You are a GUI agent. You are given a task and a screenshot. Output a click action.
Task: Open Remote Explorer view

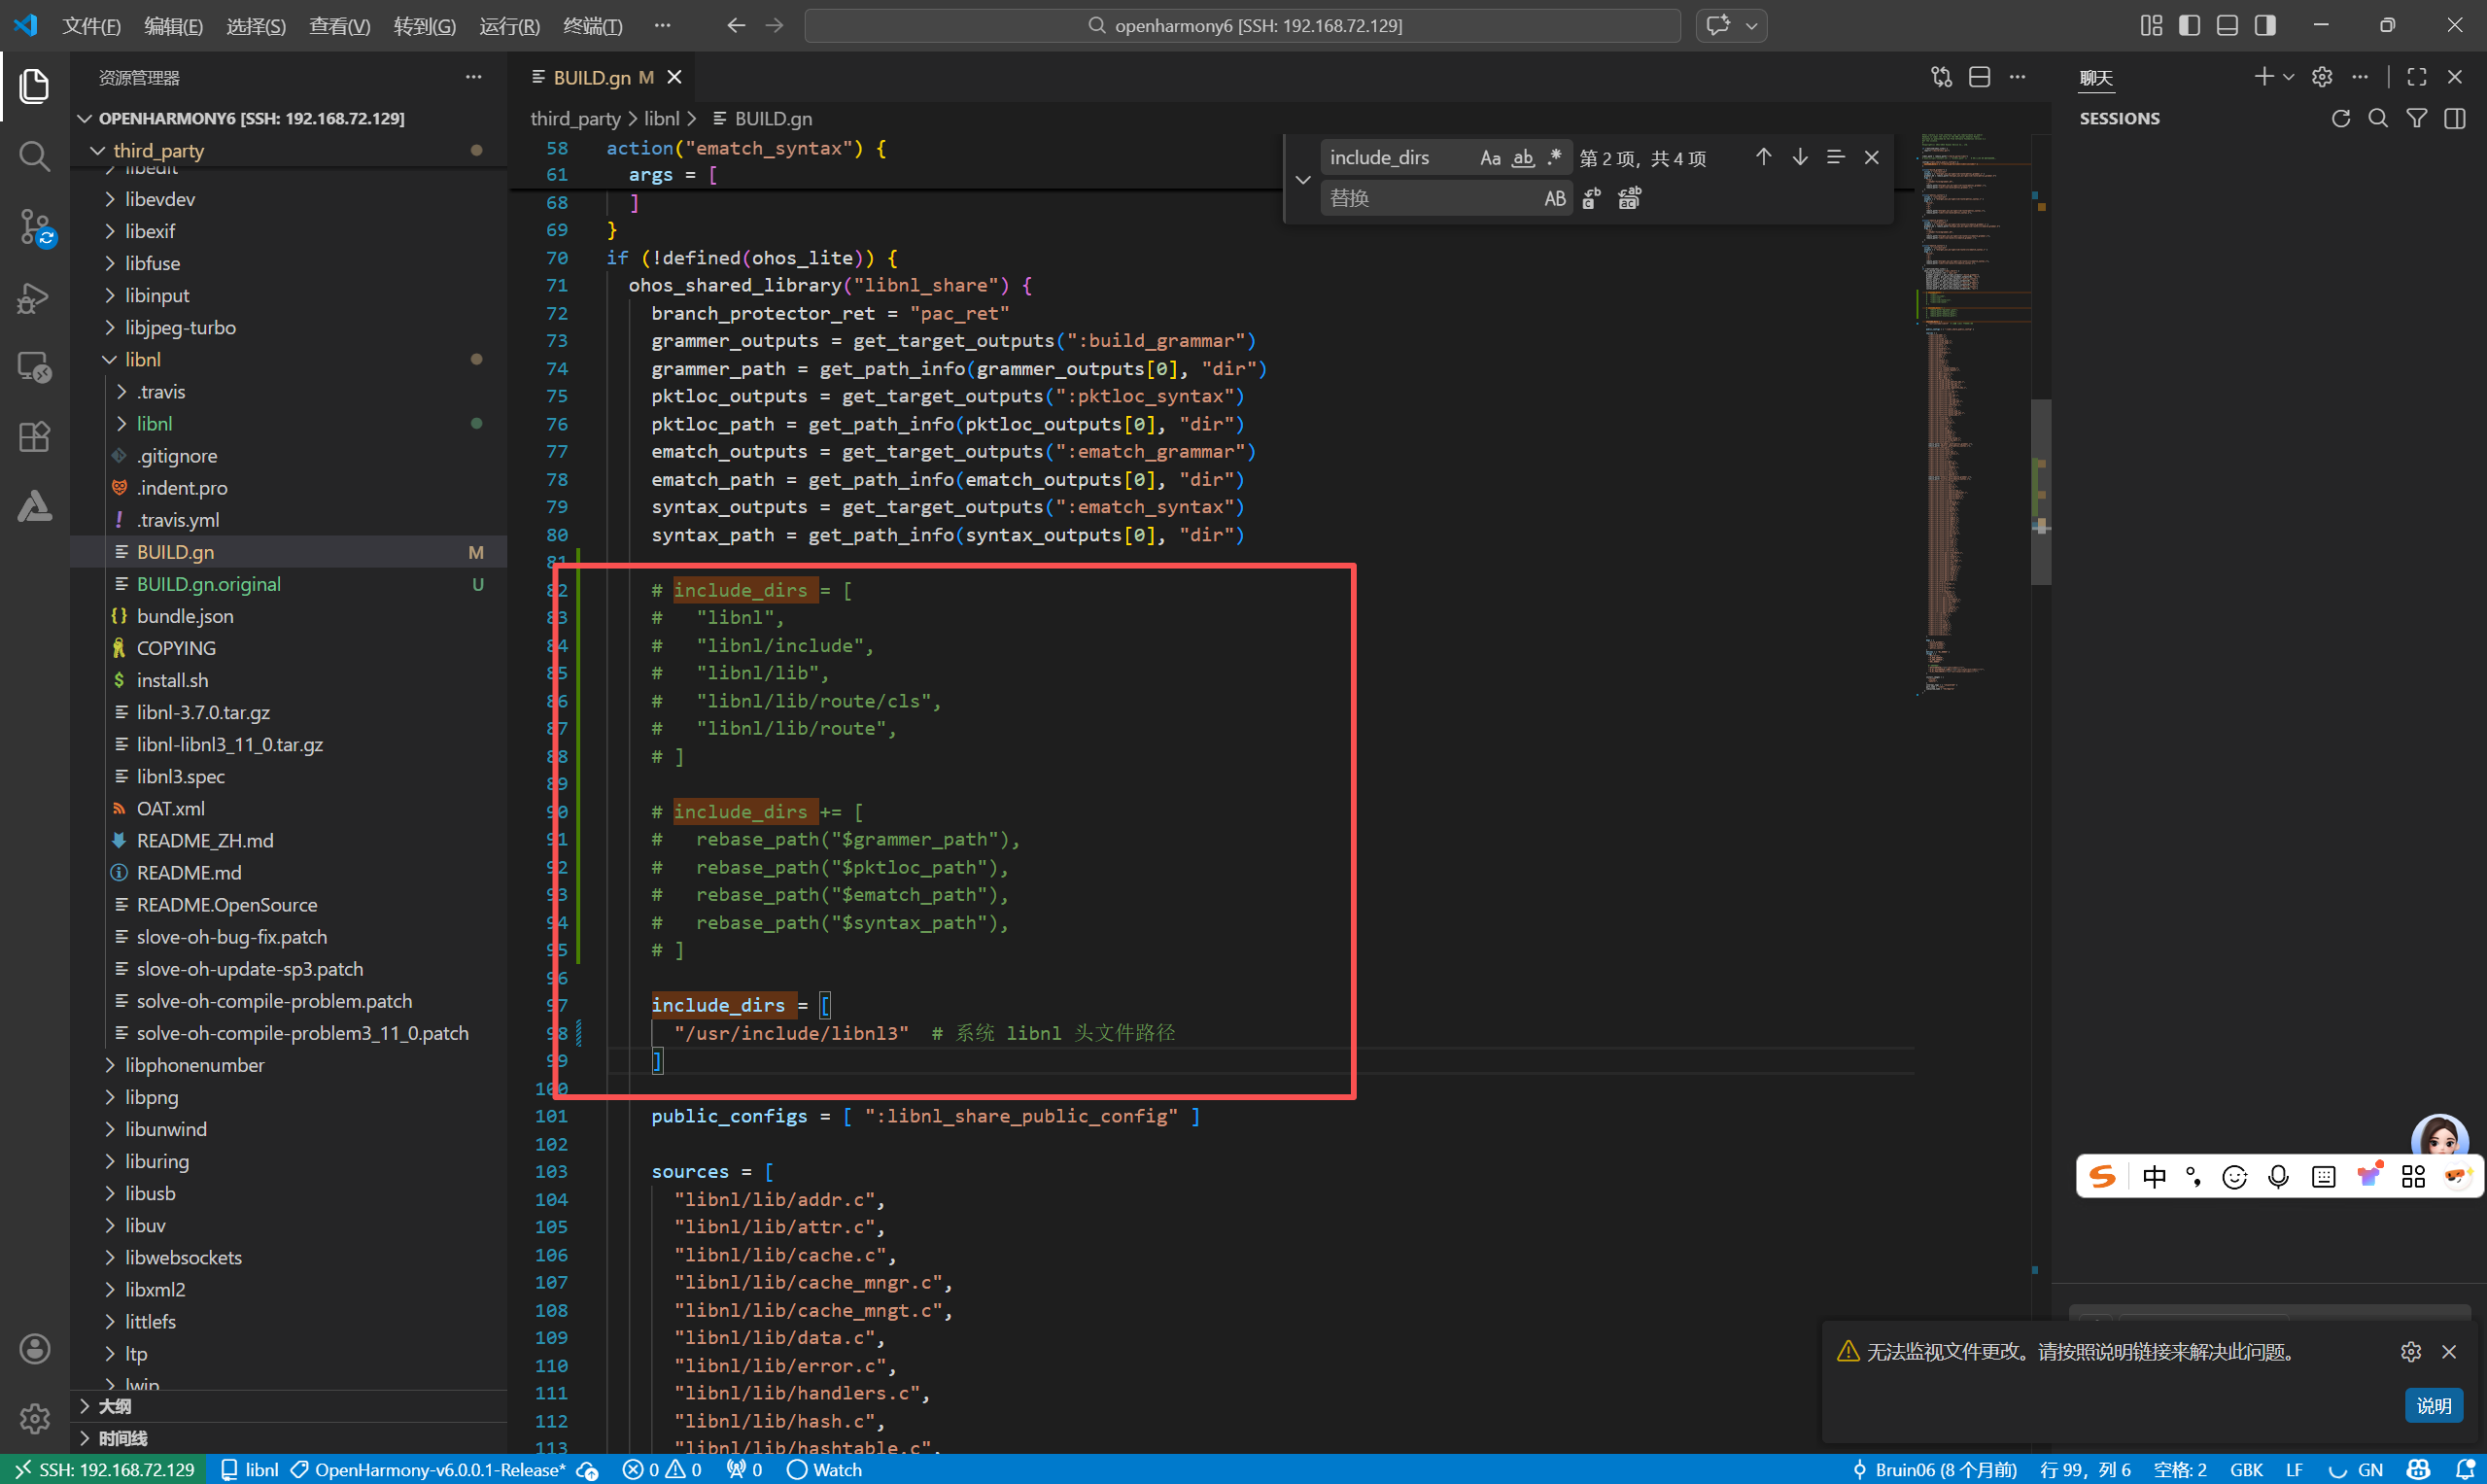coord(34,367)
